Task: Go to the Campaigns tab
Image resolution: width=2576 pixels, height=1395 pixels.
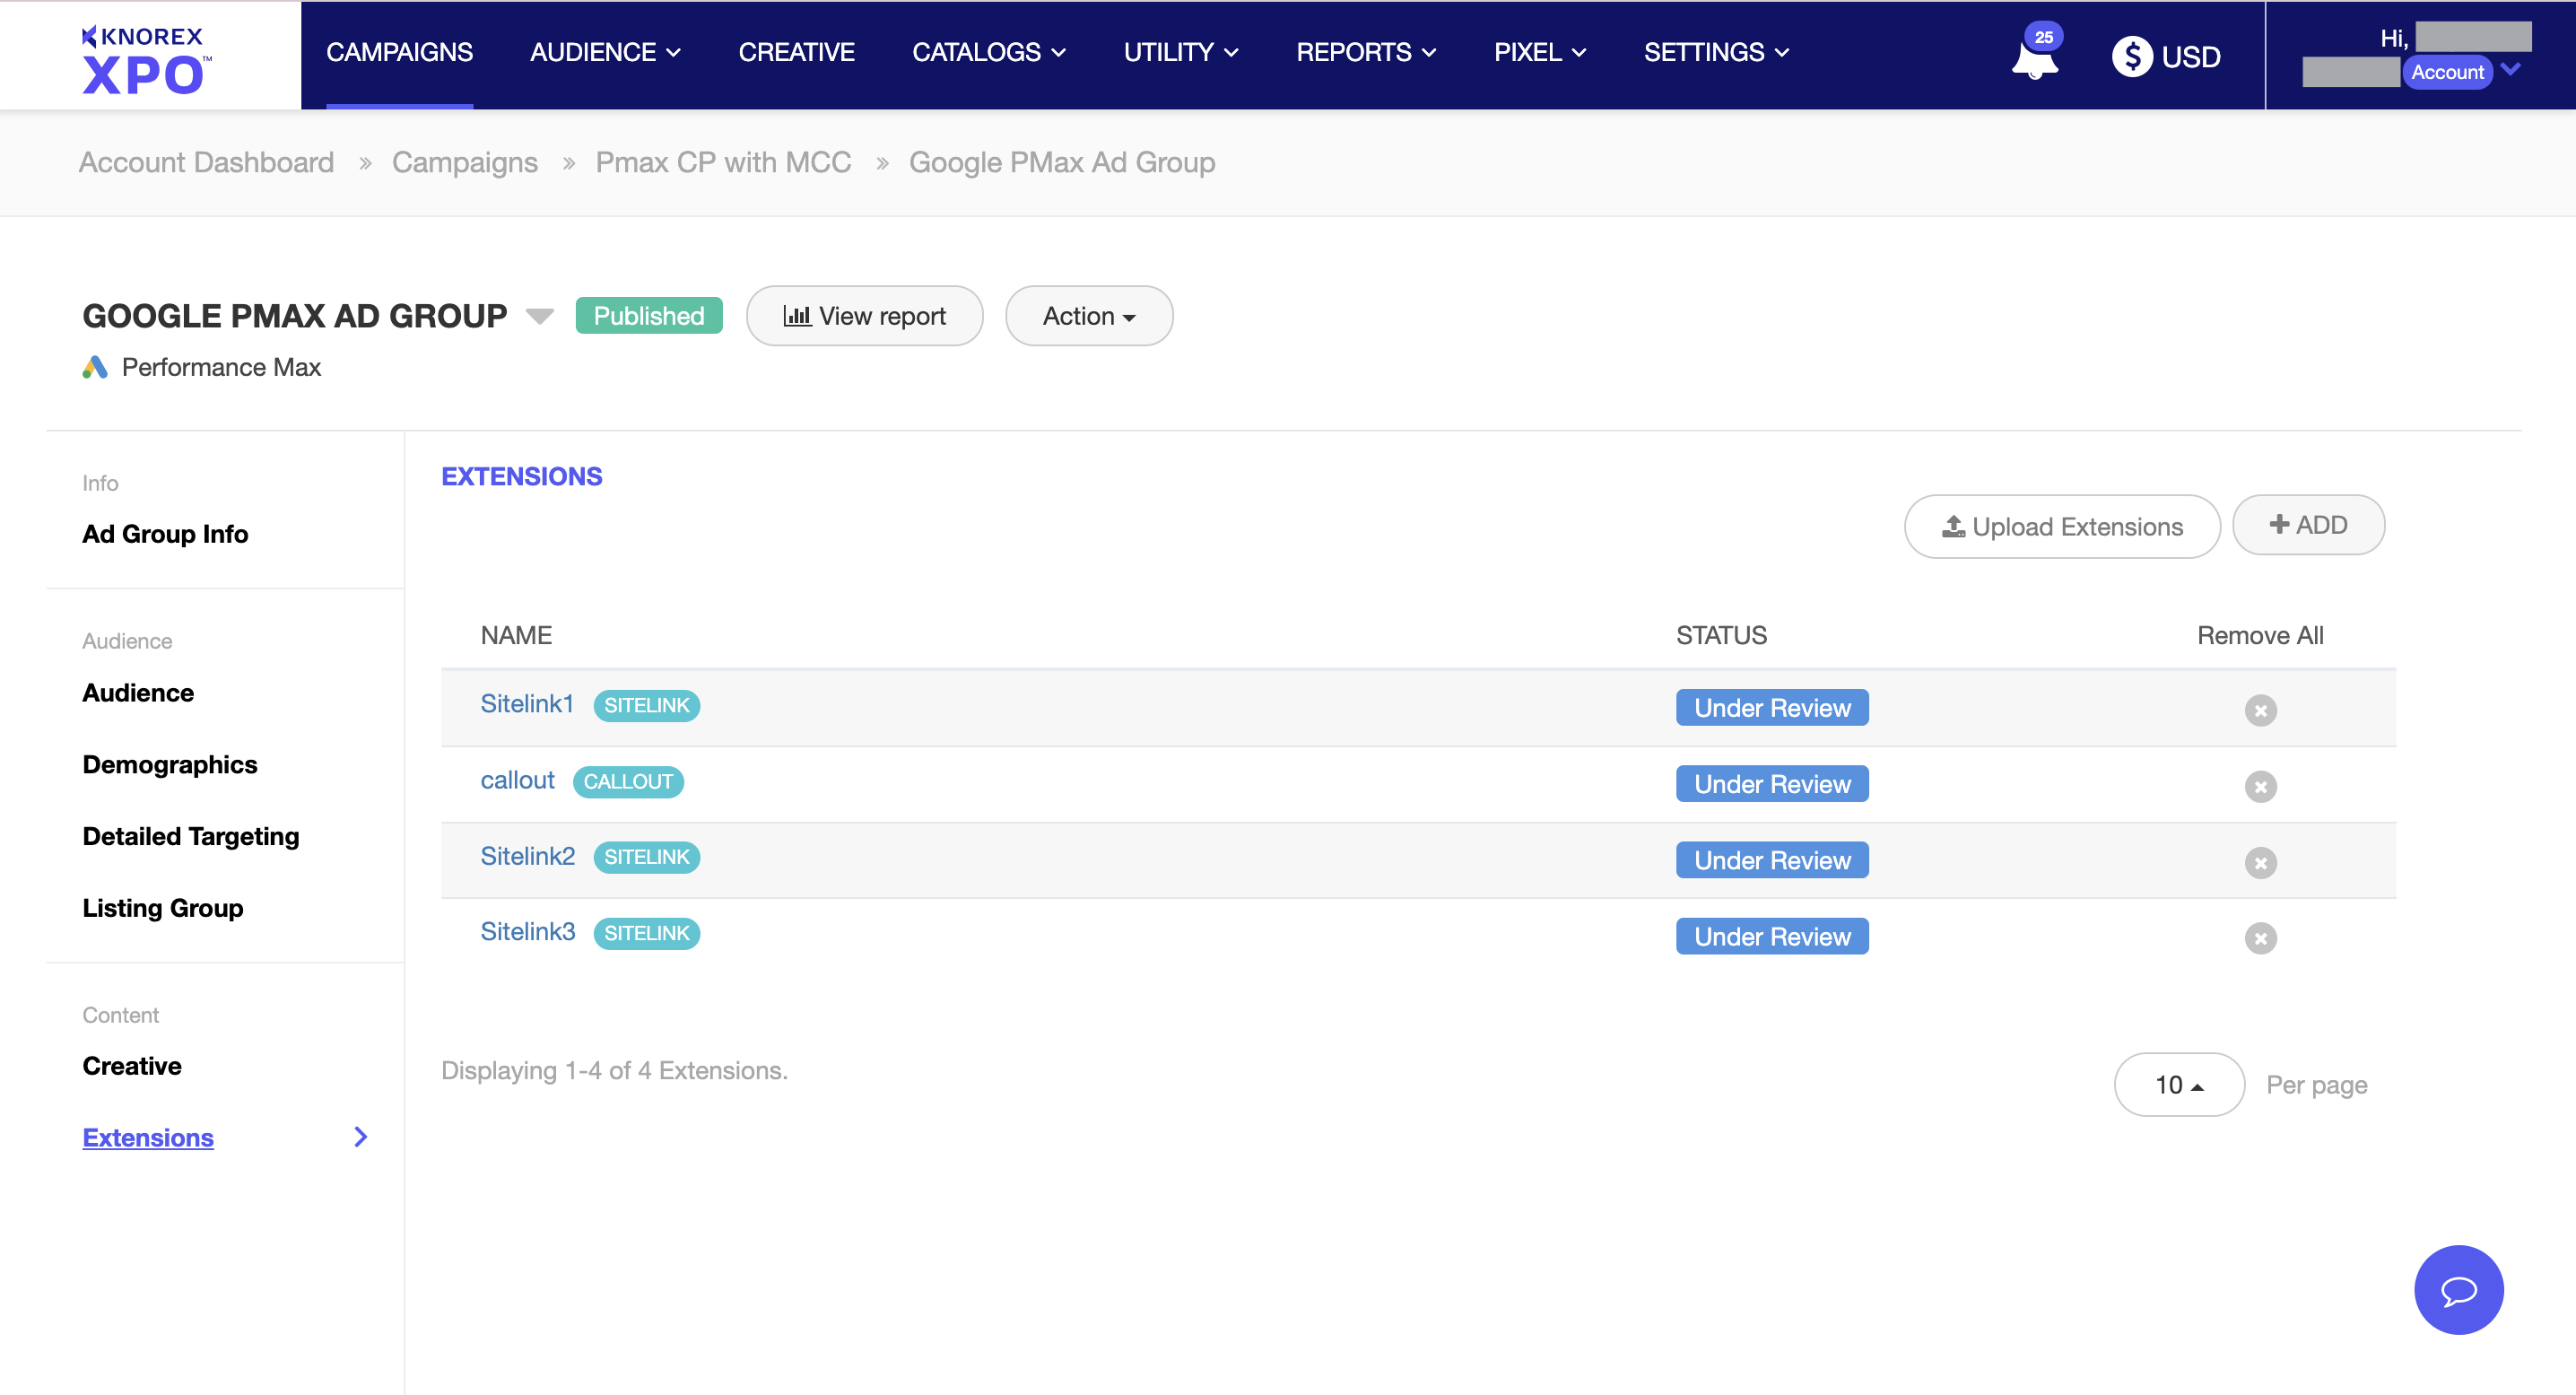Action: pos(399,52)
